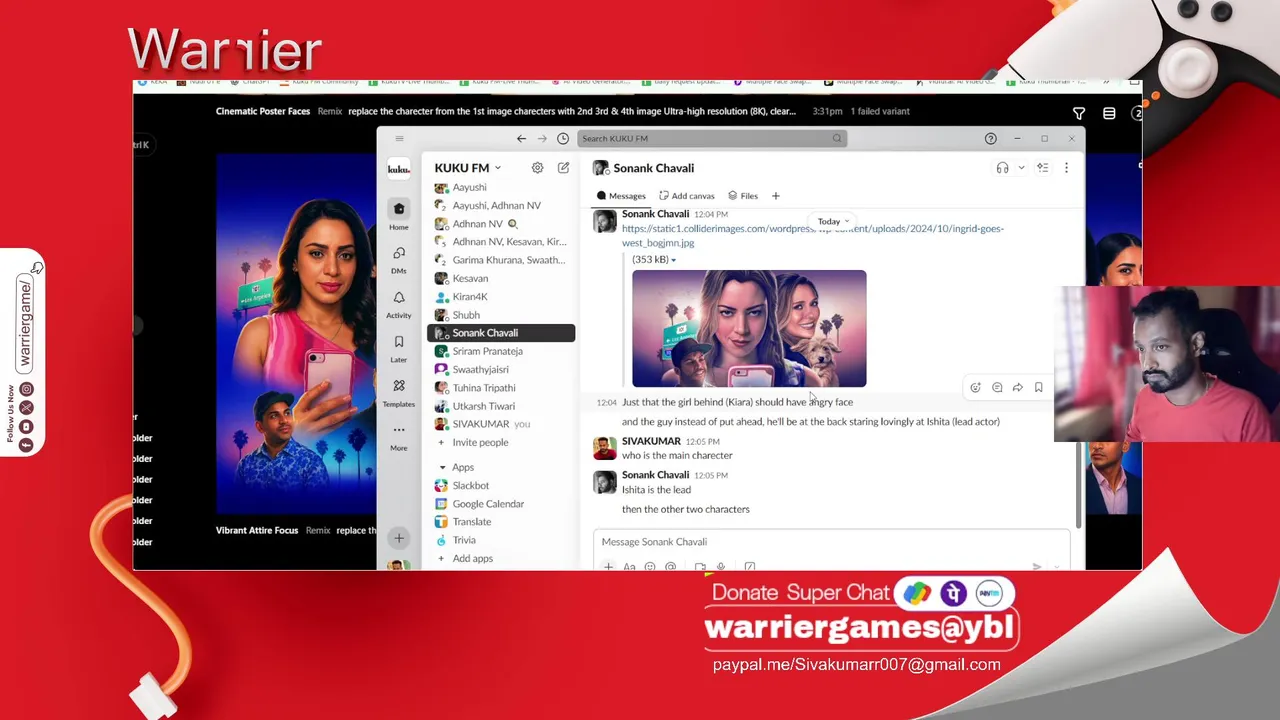Open Garima Khurana, Swaath... group chat
The width and height of the screenshot is (1280, 720).
[500, 260]
